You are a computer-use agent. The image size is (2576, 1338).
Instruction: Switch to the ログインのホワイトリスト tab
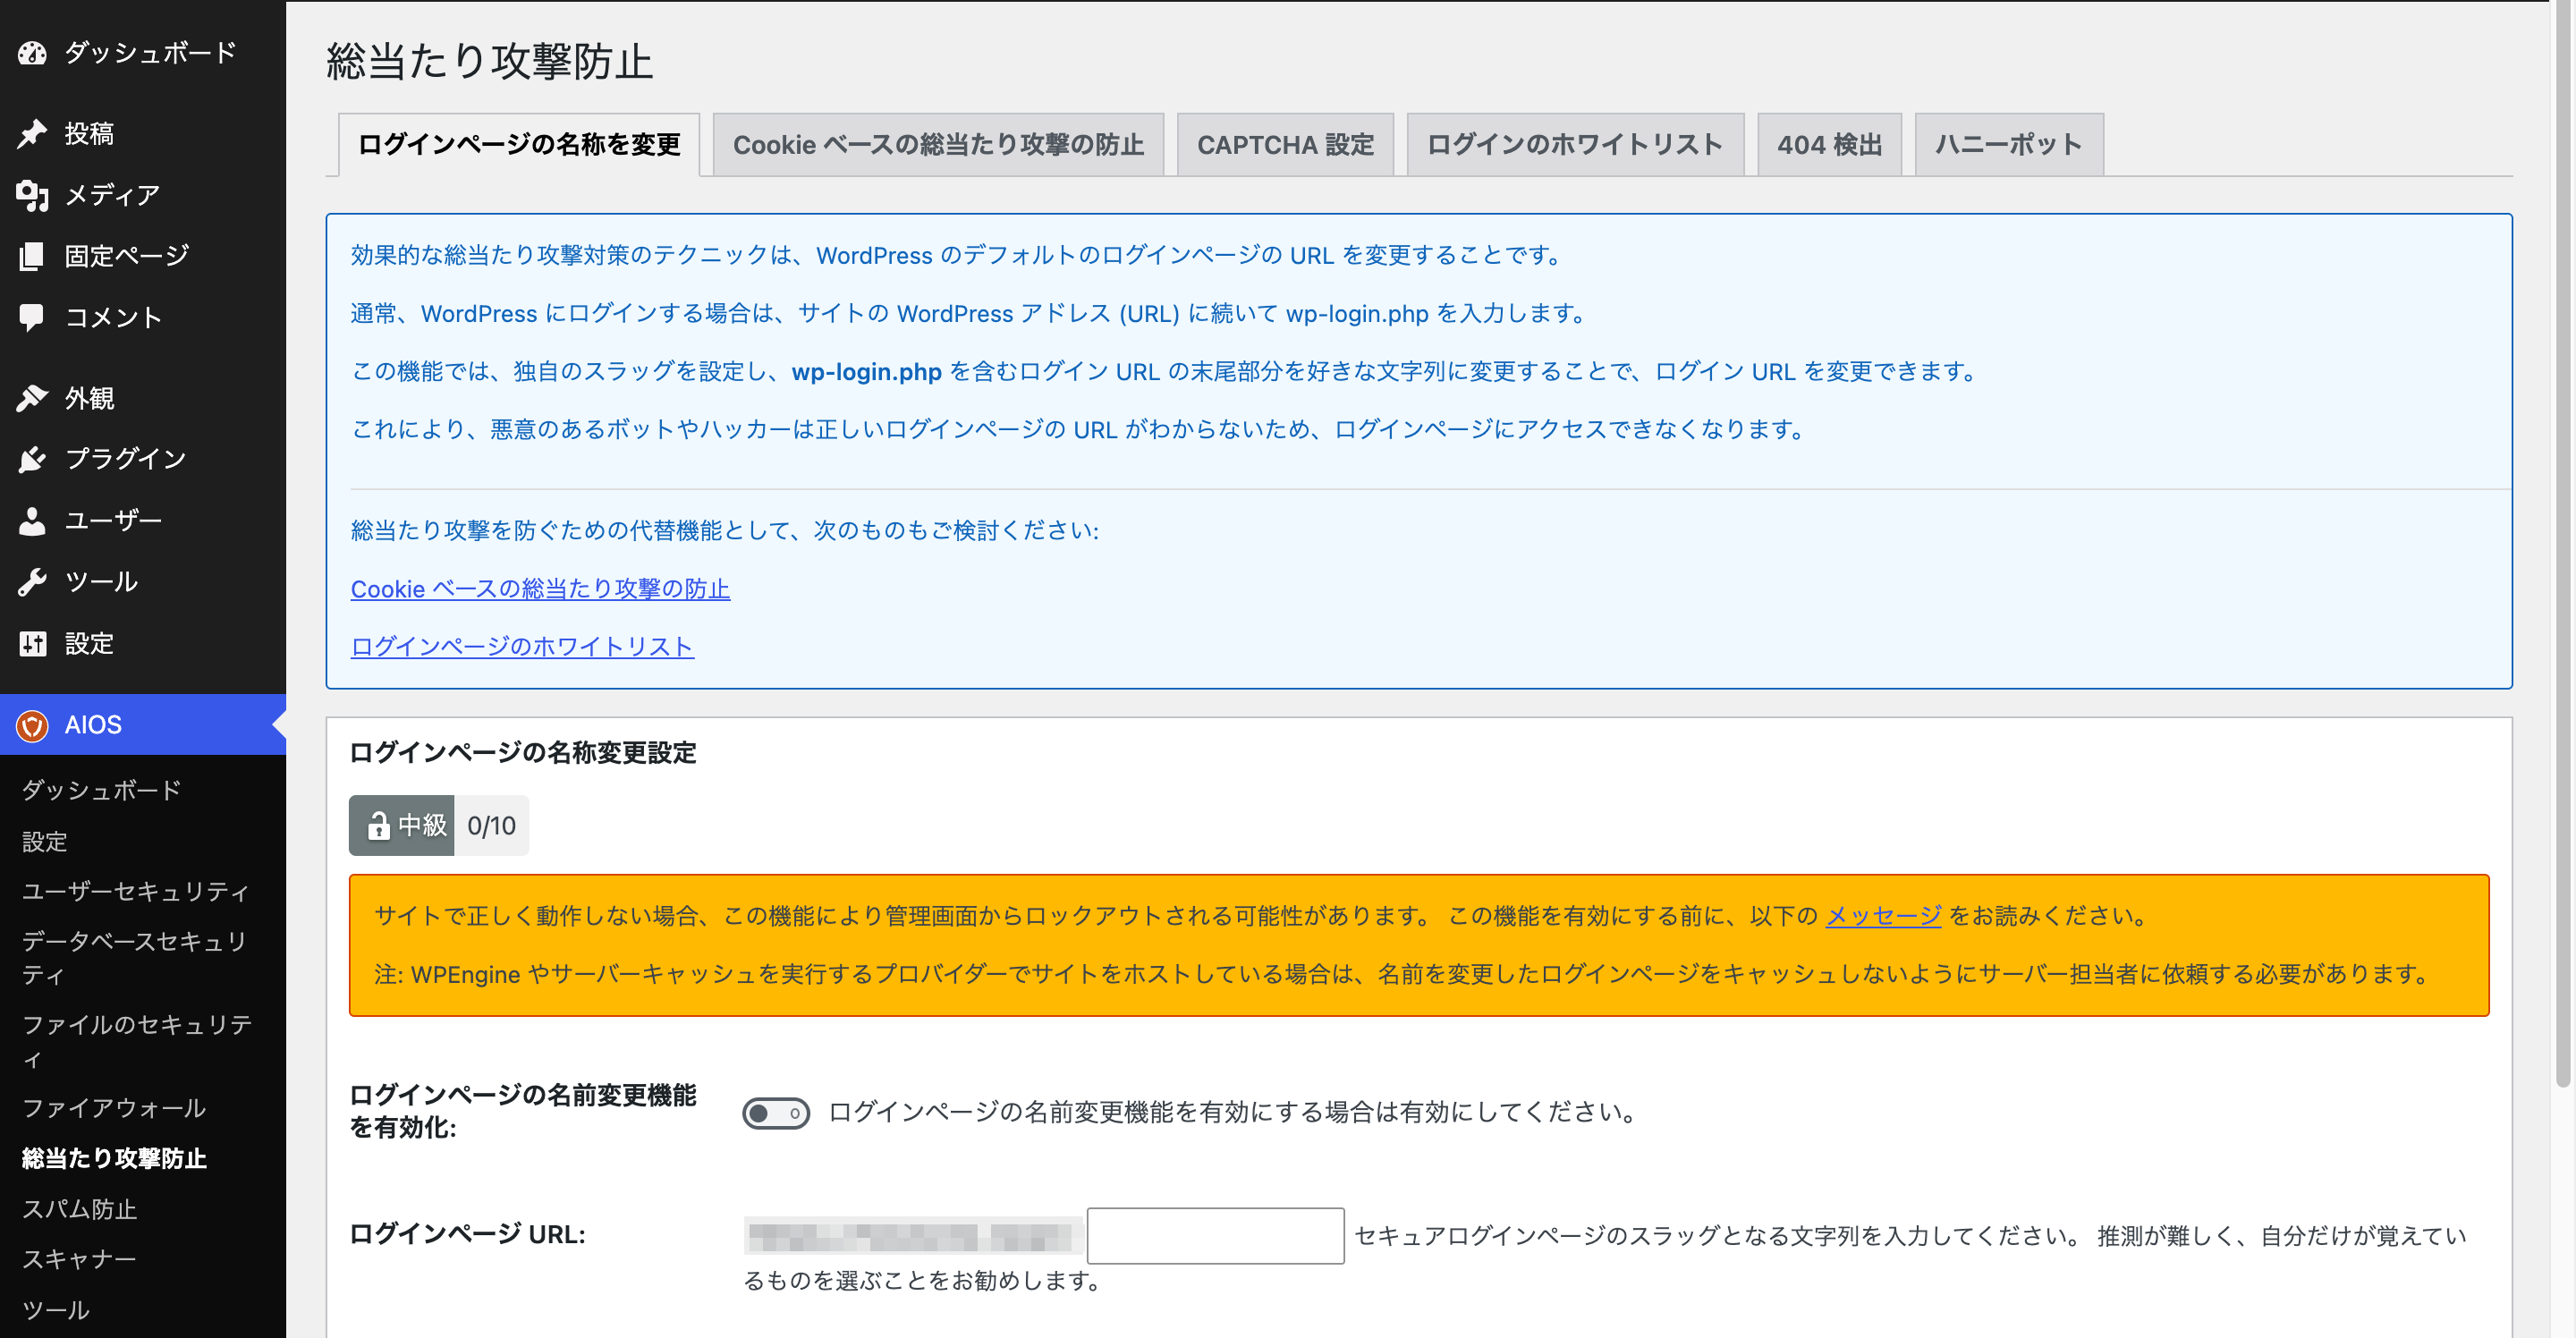[1575, 145]
